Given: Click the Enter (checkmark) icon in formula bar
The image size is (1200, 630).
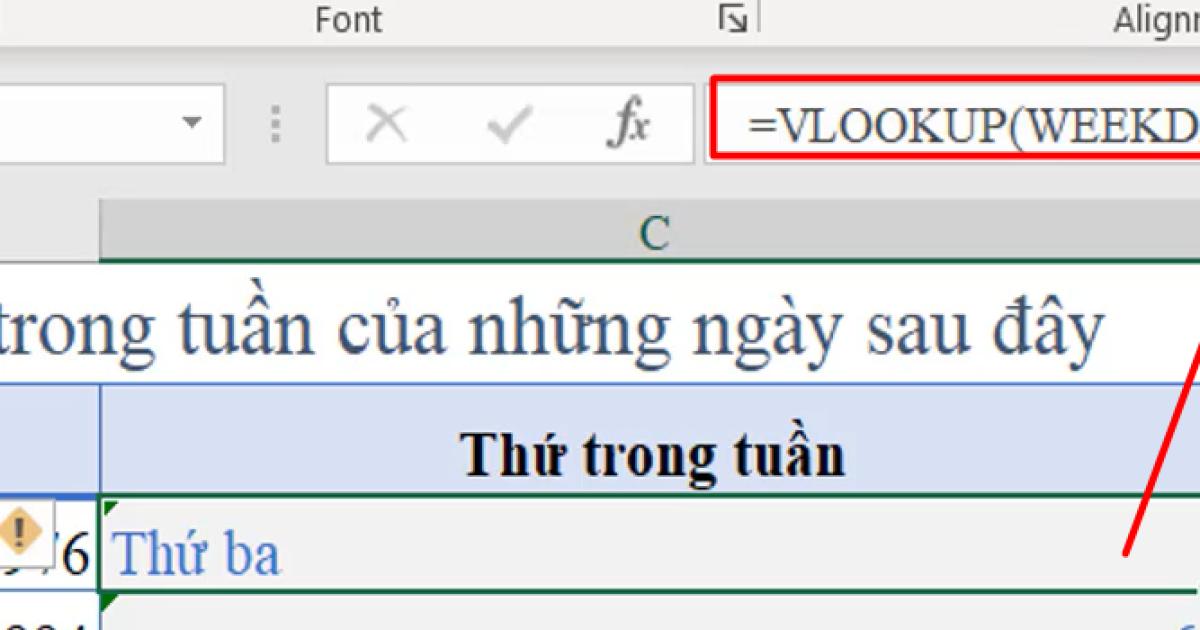Looking at the screenshot, I should point(509,123).
